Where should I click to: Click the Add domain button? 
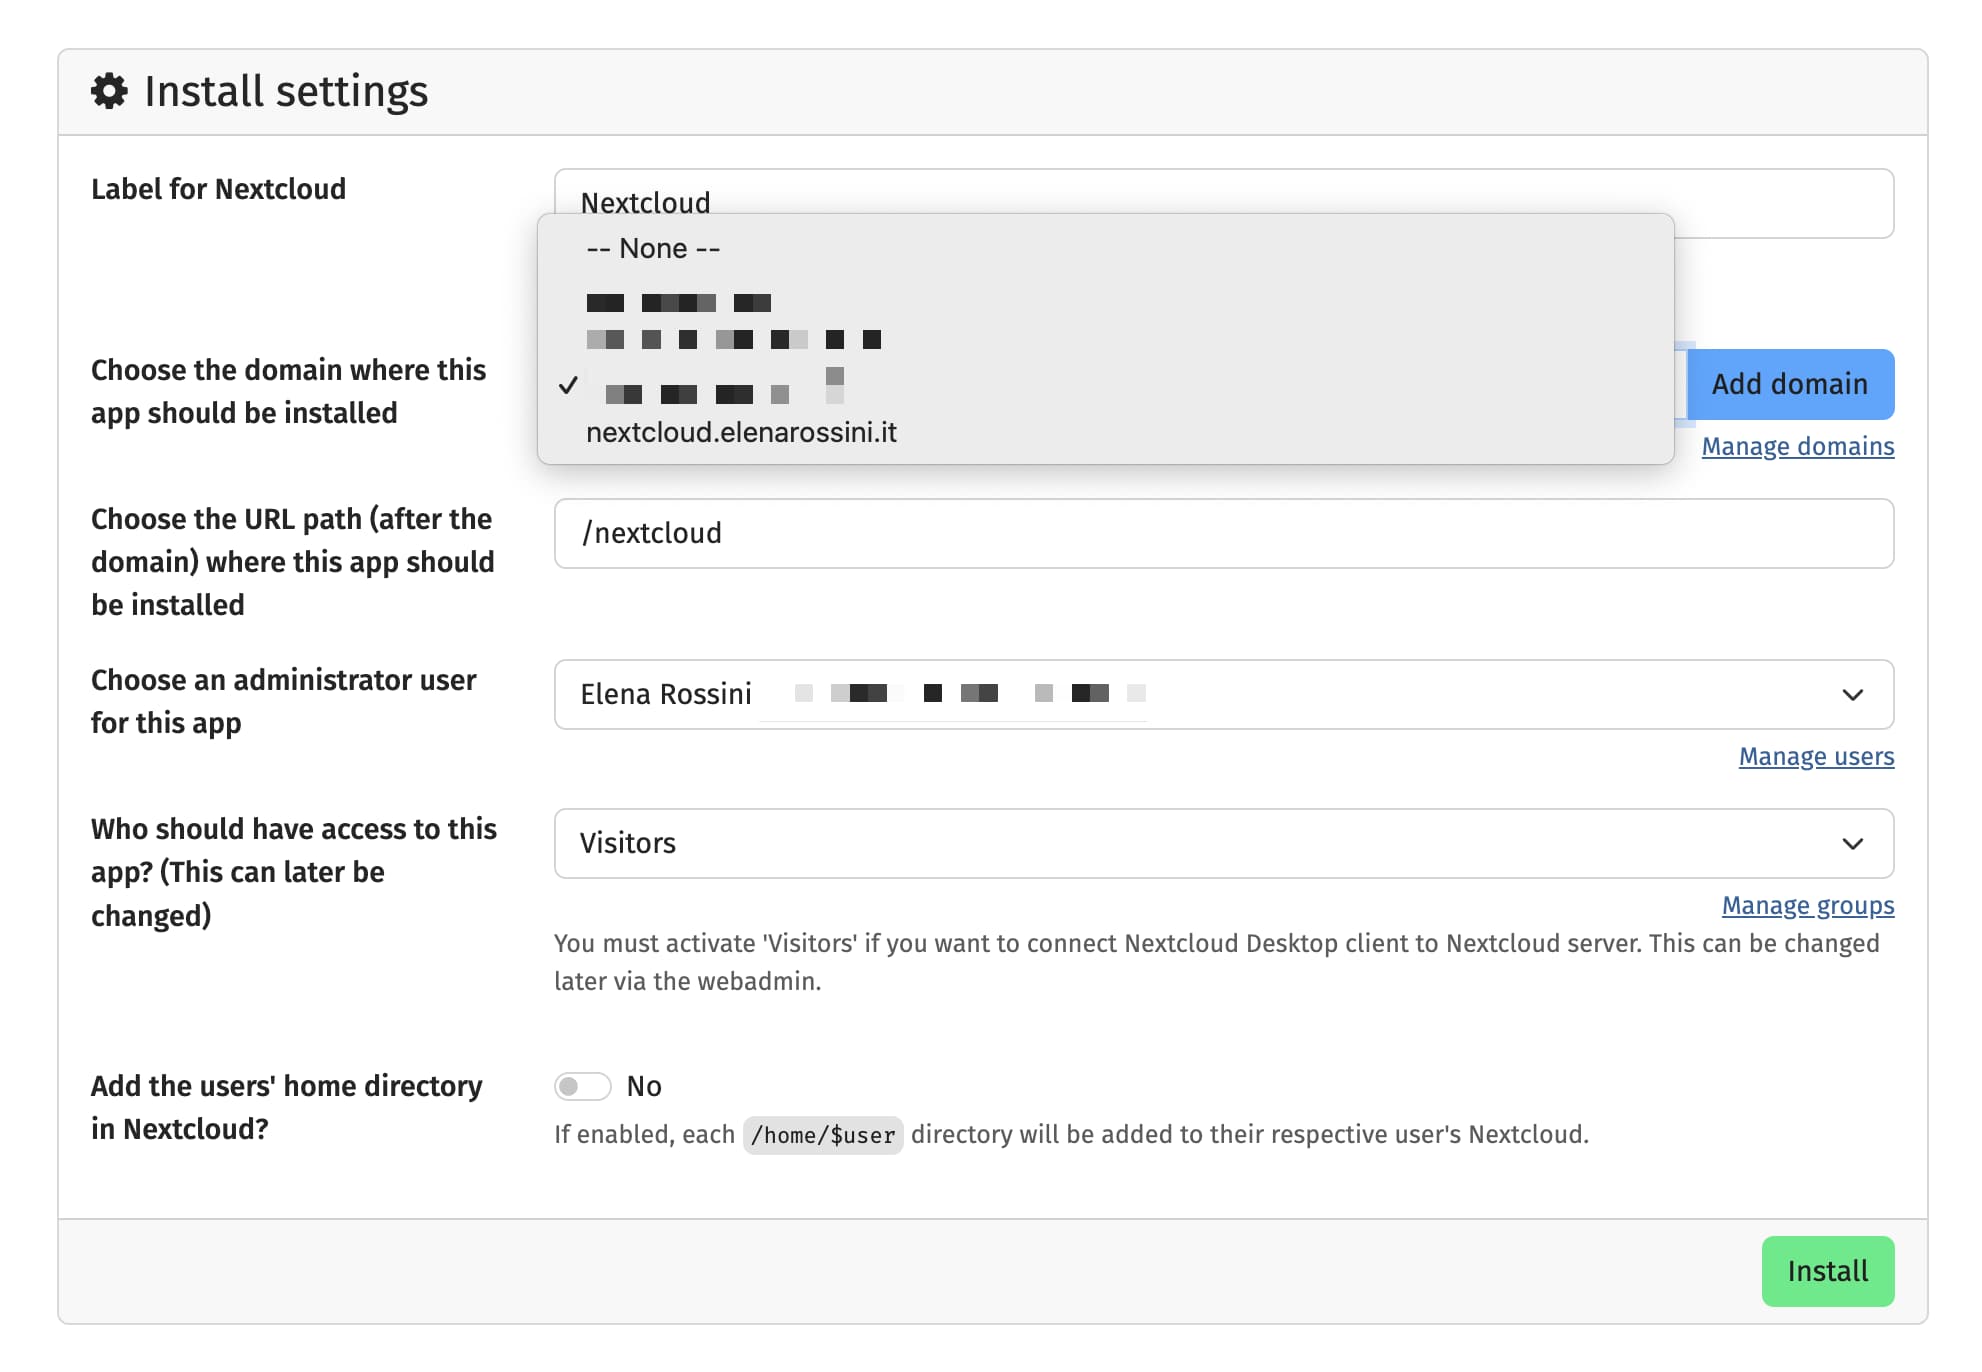pos(1790,384)
